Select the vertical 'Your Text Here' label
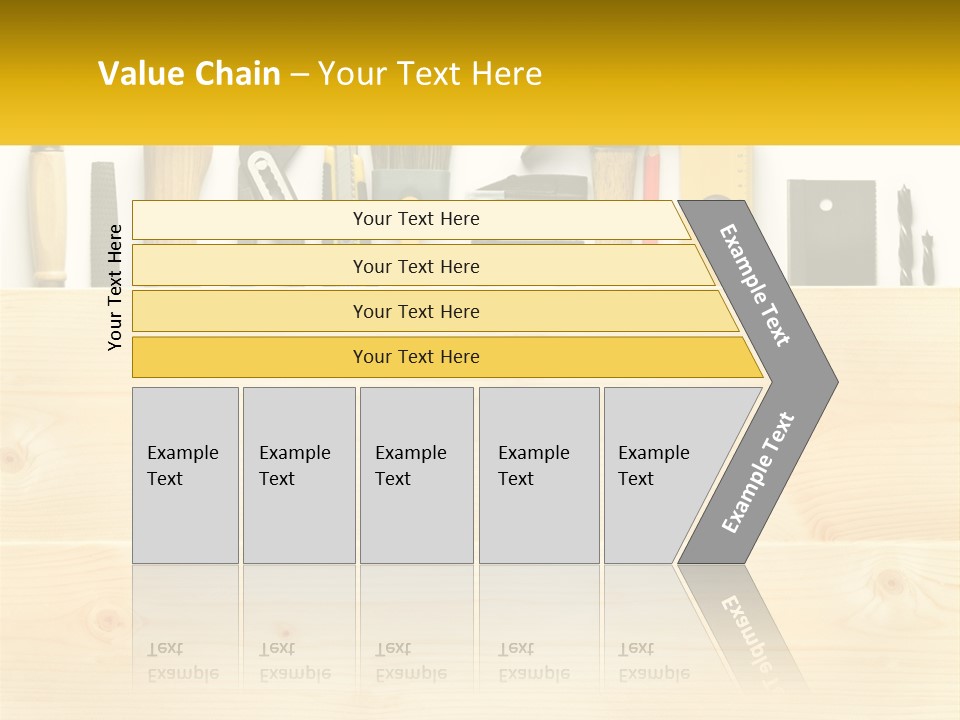The width and height of the screenshot is (960, 720). point(115,288)
